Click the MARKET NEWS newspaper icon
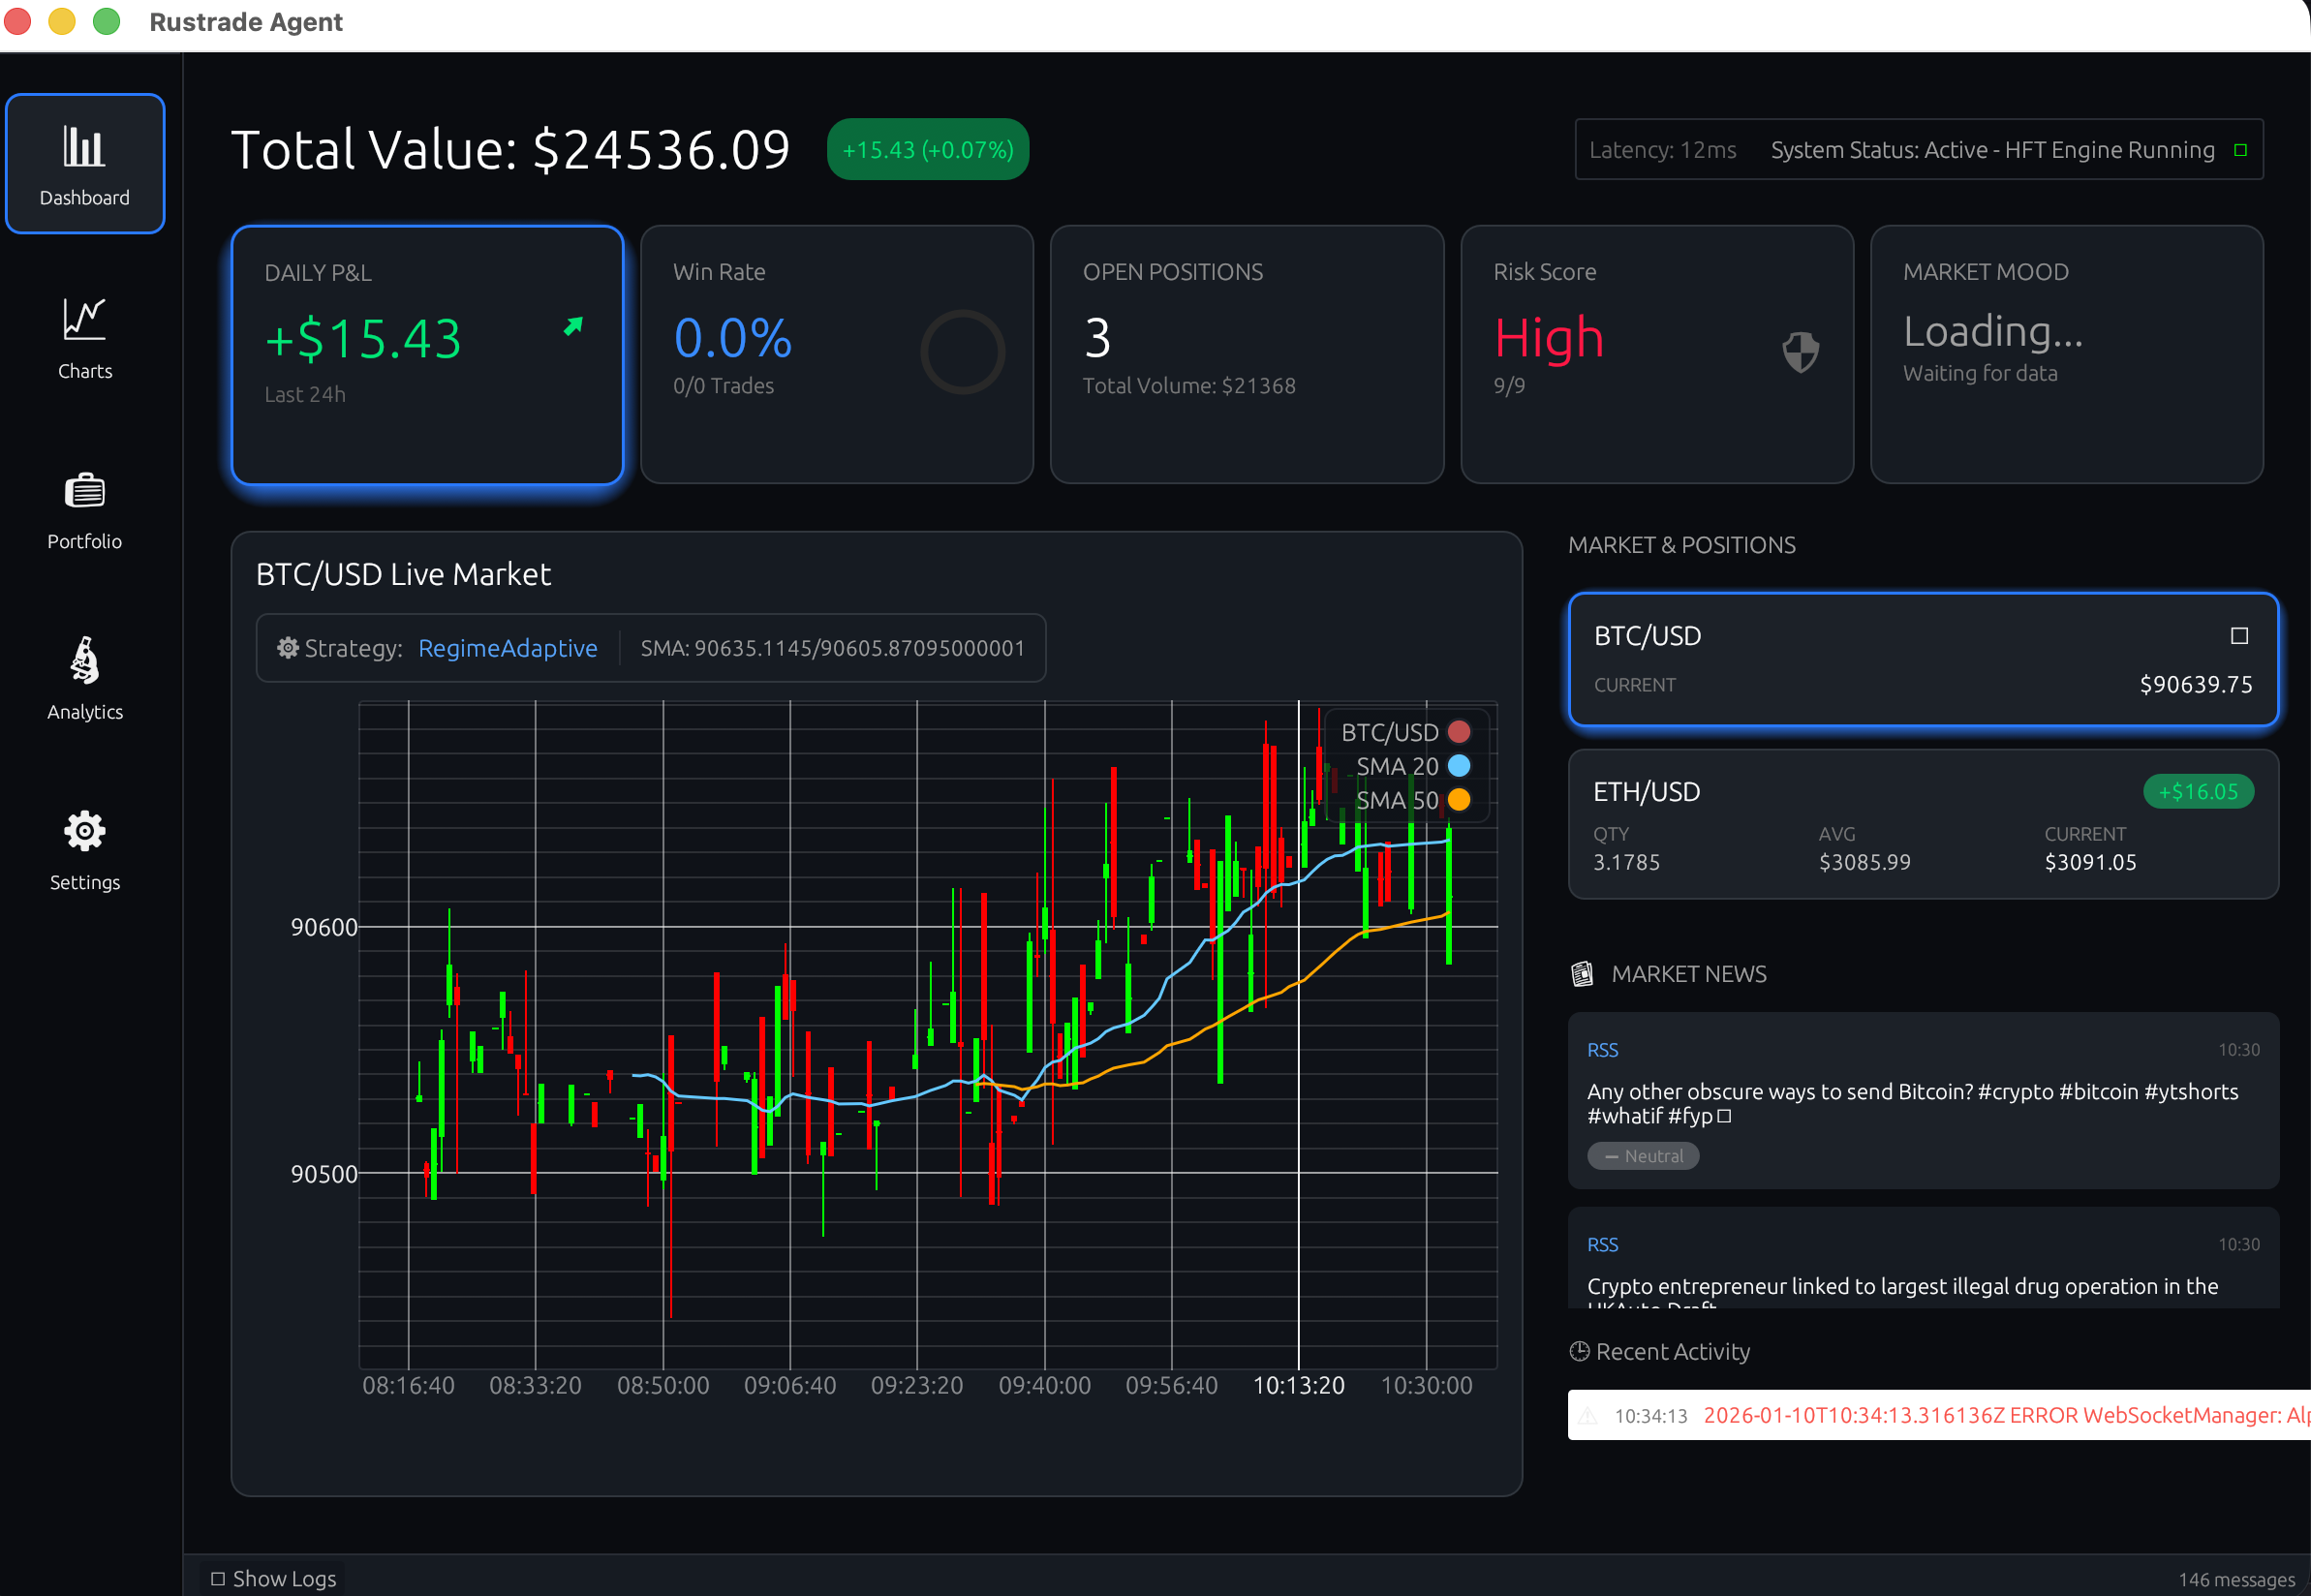Image resolution: width=2311 pixels, height=1596 pixels. (x=1582, y=974)
